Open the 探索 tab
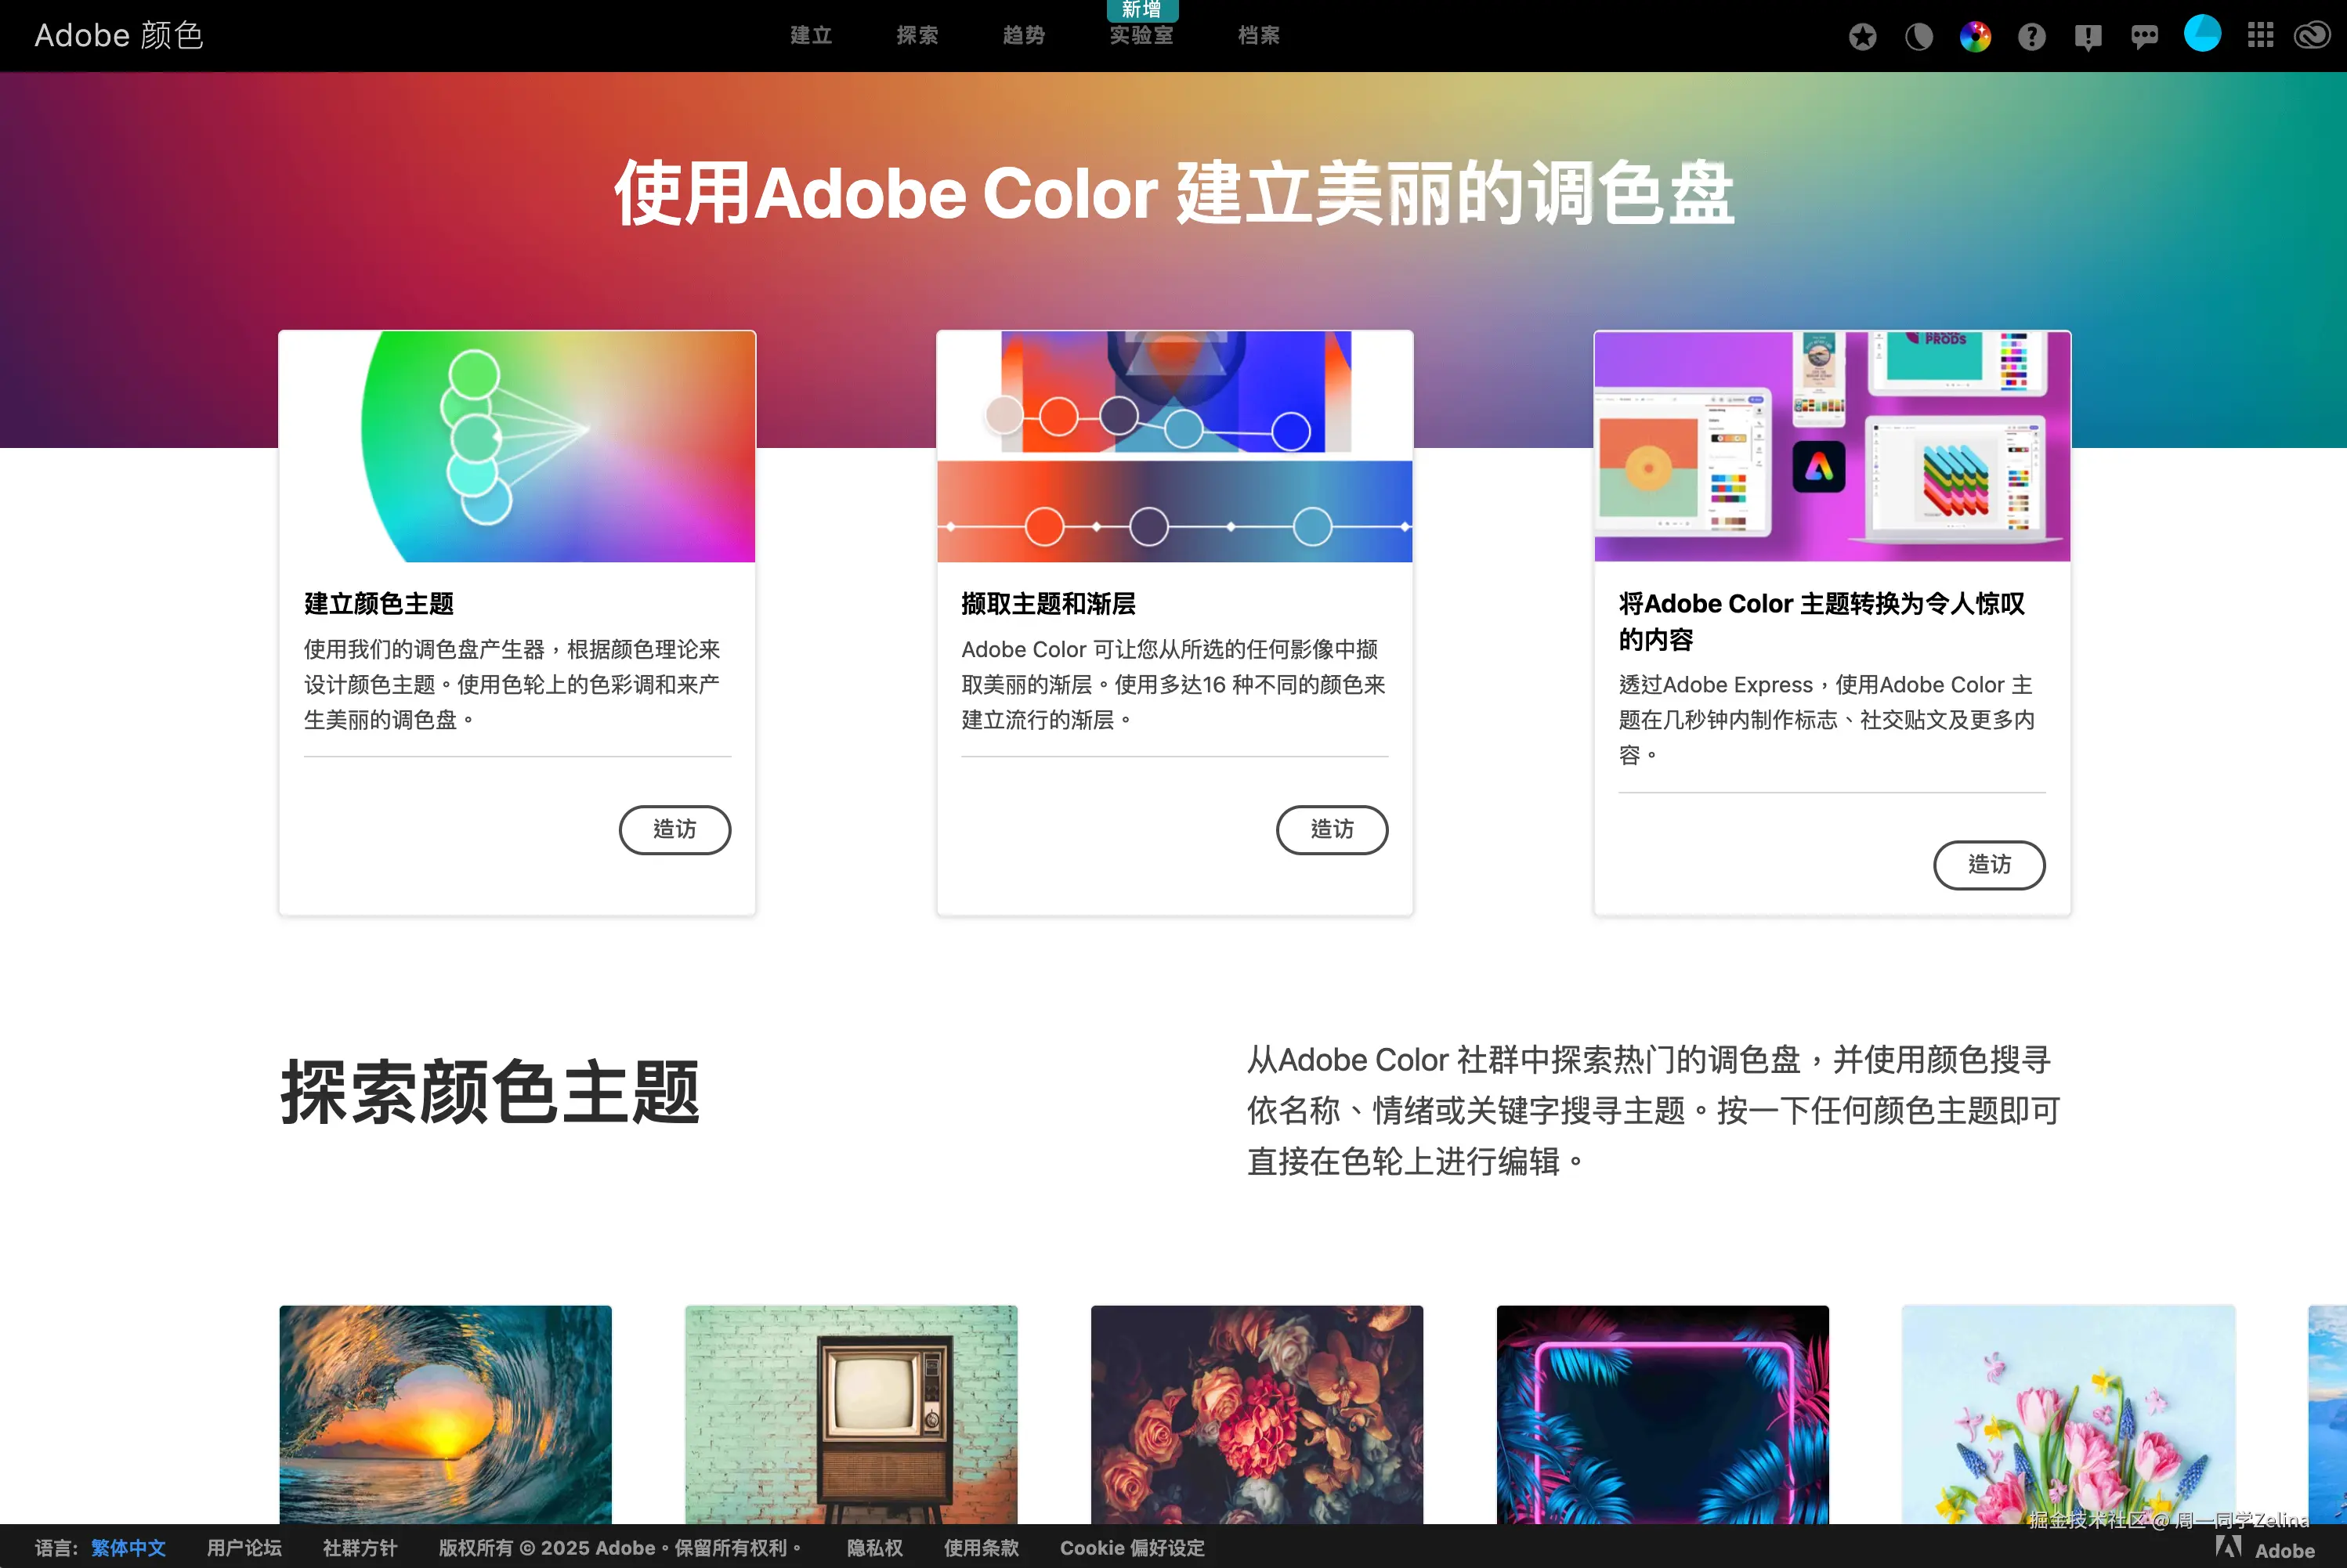The width and height of the screenshot is (2347, 1568). (x=917, y=35)
